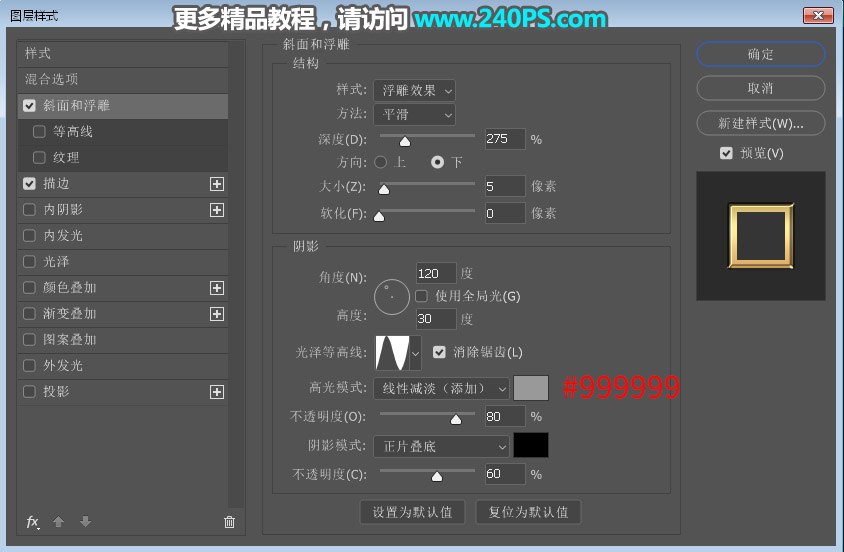Open the 方法 dropdown showing 平滑
844x552 pixels.
coord(414,115)
